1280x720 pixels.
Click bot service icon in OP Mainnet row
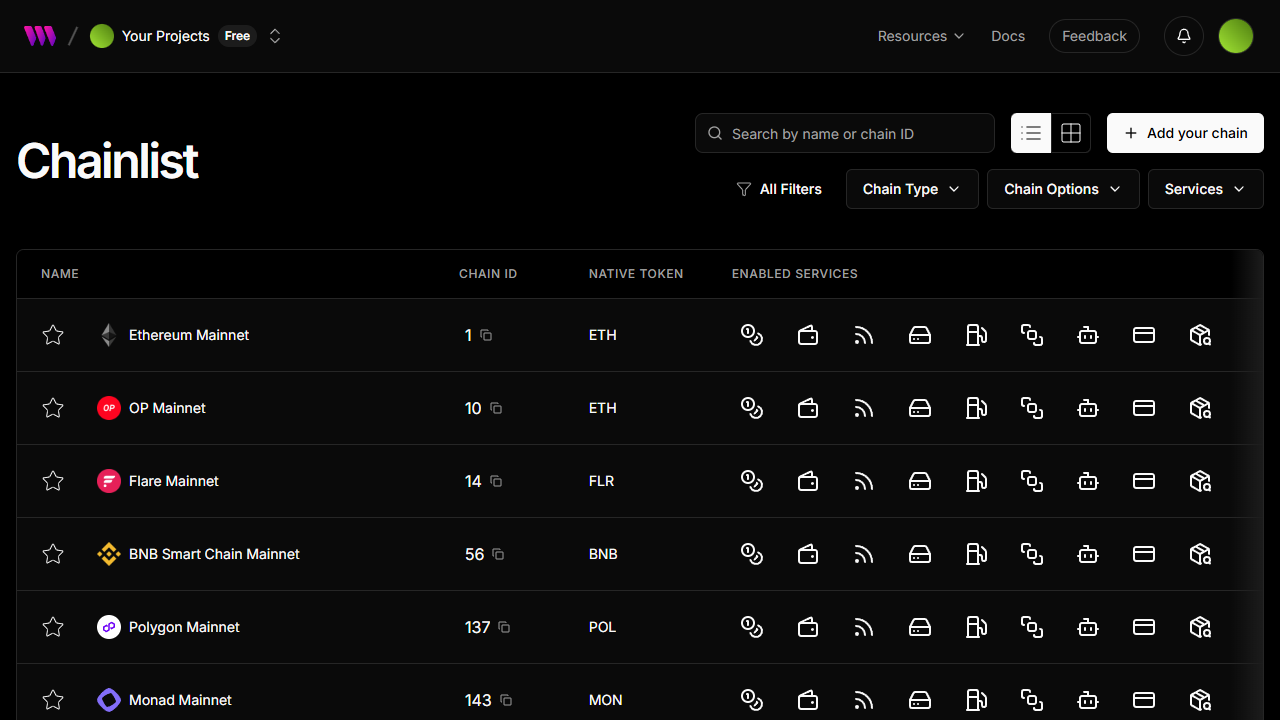[1088, 408]
